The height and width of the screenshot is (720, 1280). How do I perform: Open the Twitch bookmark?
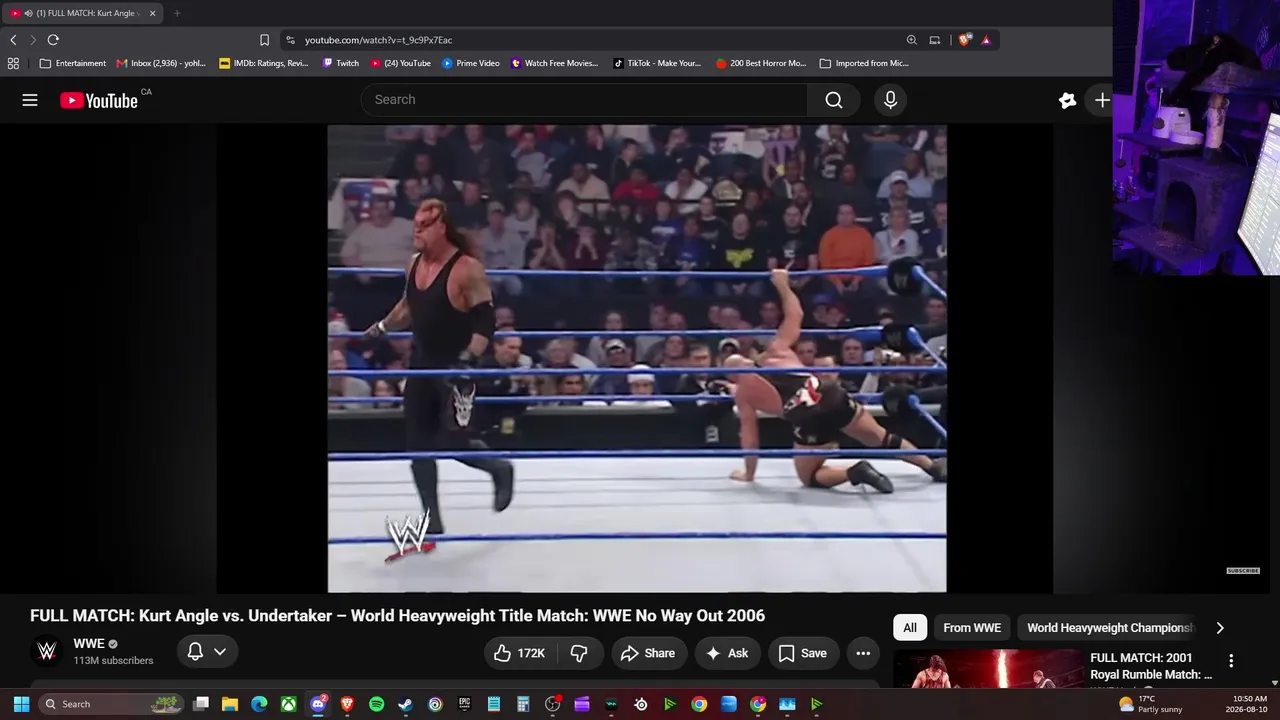pos(340,63)
